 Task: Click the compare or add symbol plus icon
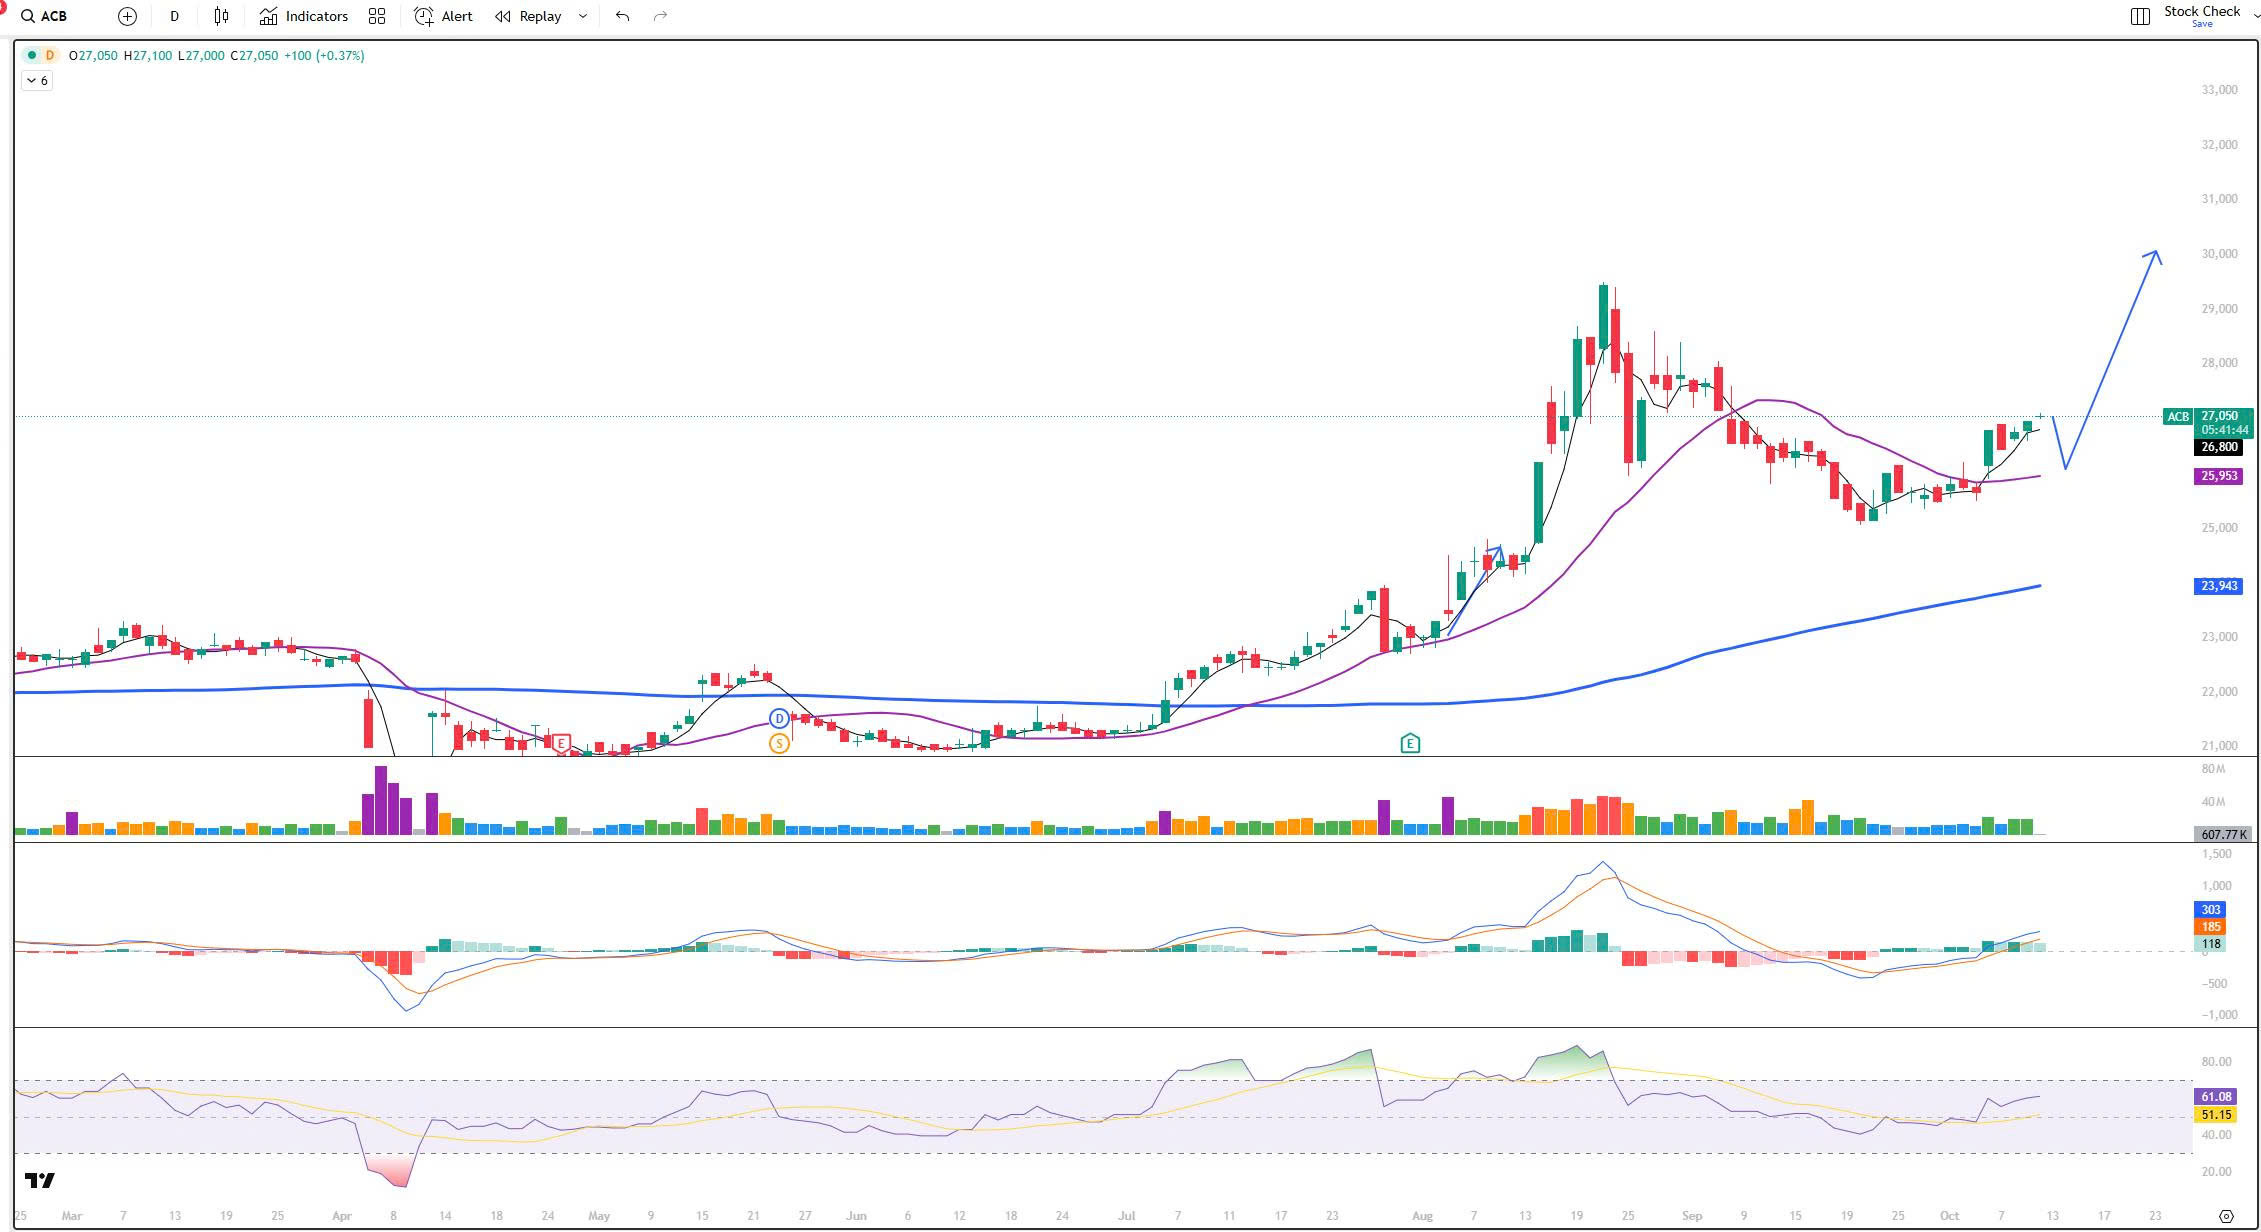click(127, 16)
